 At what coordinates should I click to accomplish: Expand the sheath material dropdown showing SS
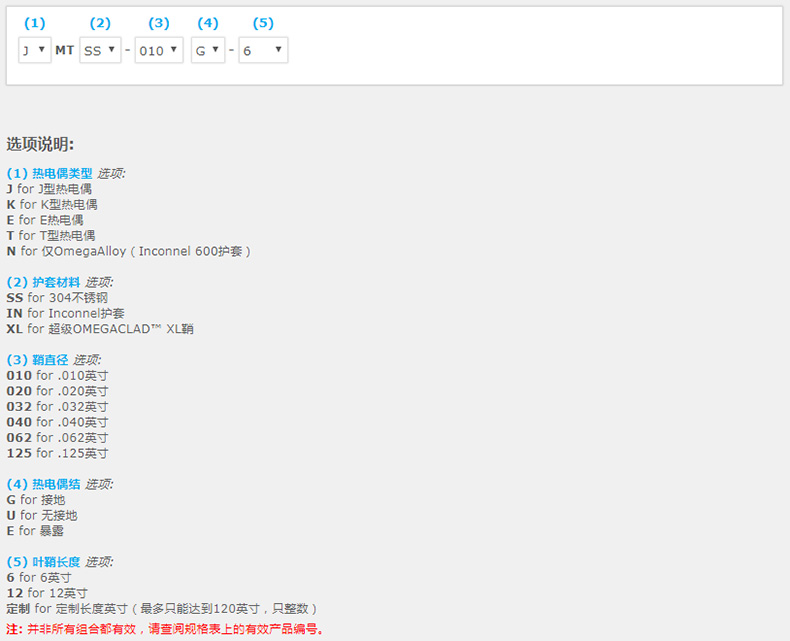pos(100,50)
